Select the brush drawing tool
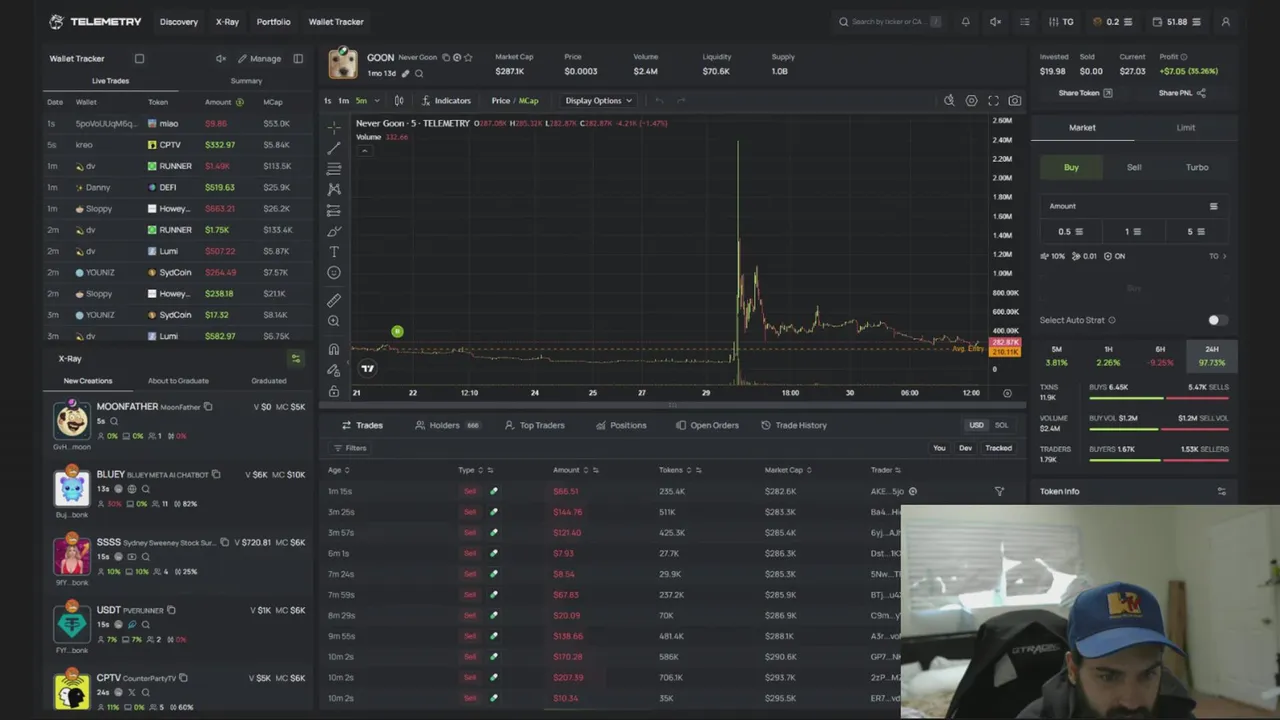This screenshot has width=1280, height=720. [334, 231]
